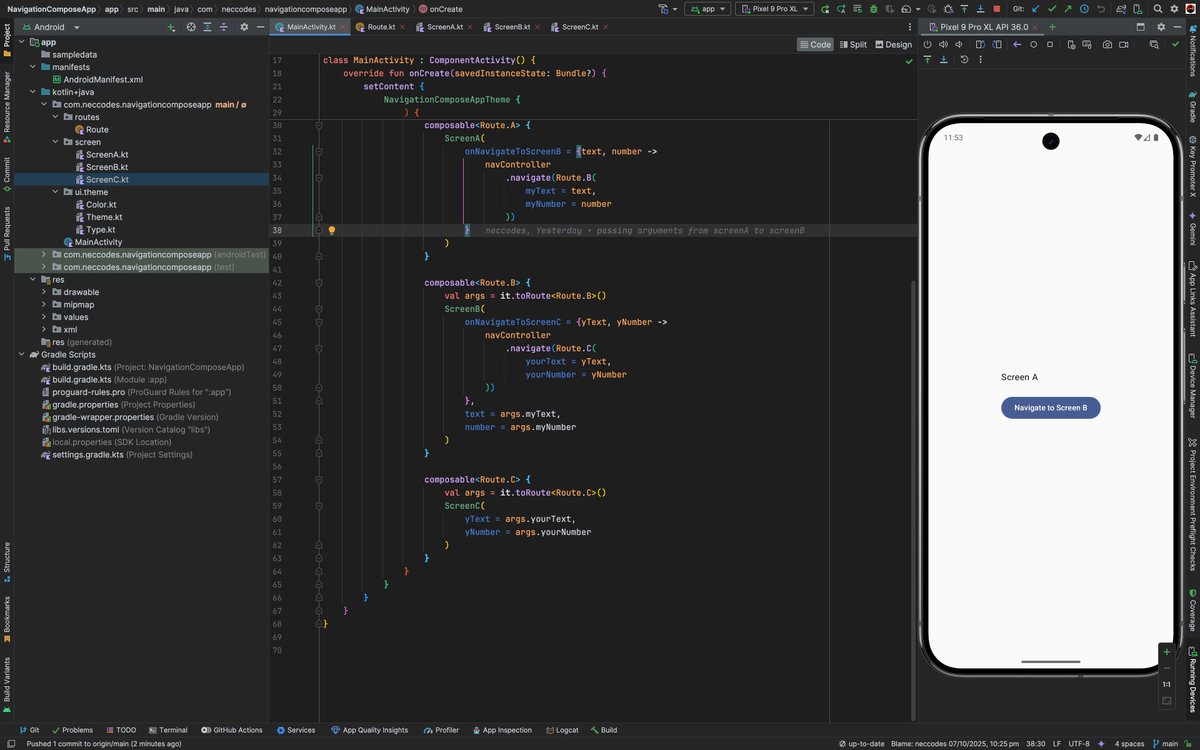1200x750 pixels.
Task: Open Search Everywhere magnifier icon
Action: [x=1158, y=9]
